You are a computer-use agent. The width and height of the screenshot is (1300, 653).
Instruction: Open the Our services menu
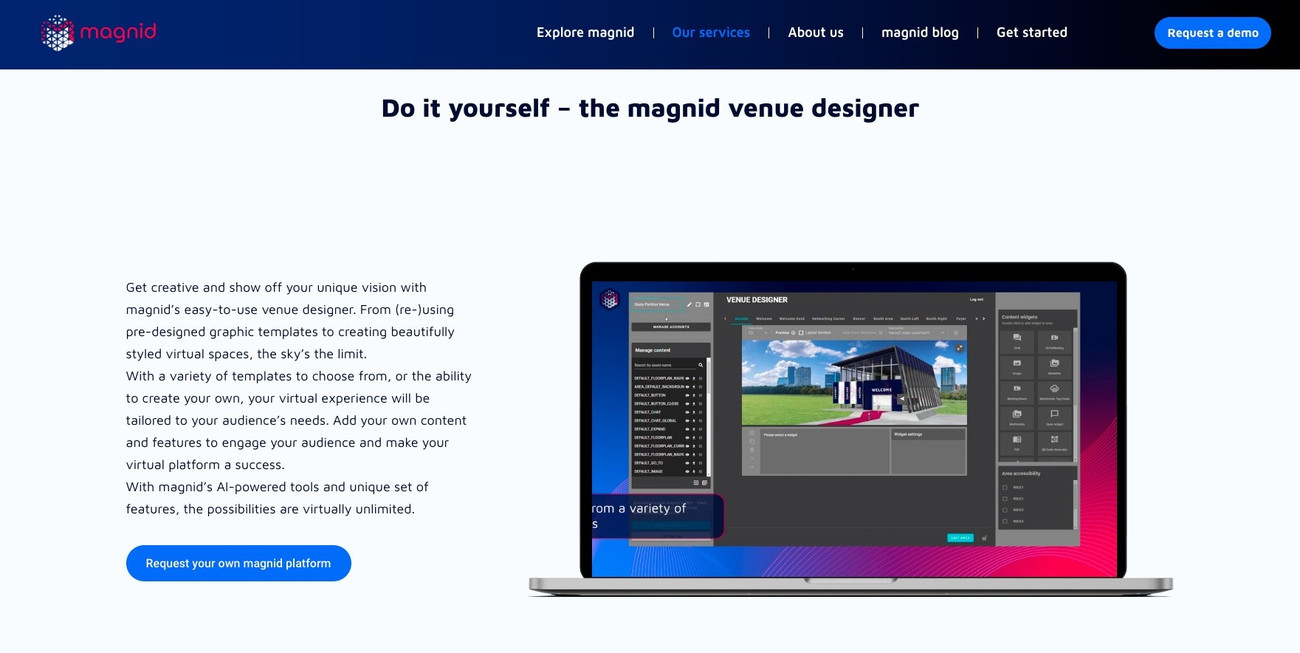(x=711, y=32)
